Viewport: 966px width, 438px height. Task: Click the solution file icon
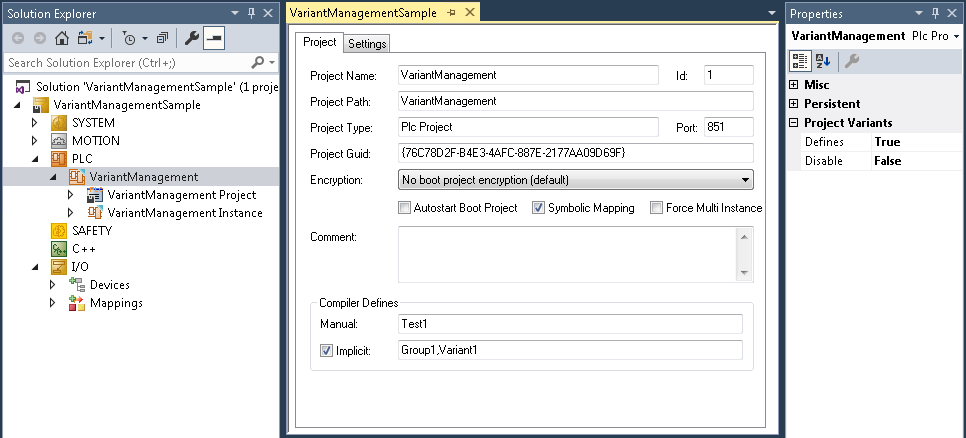coord(23,87)
